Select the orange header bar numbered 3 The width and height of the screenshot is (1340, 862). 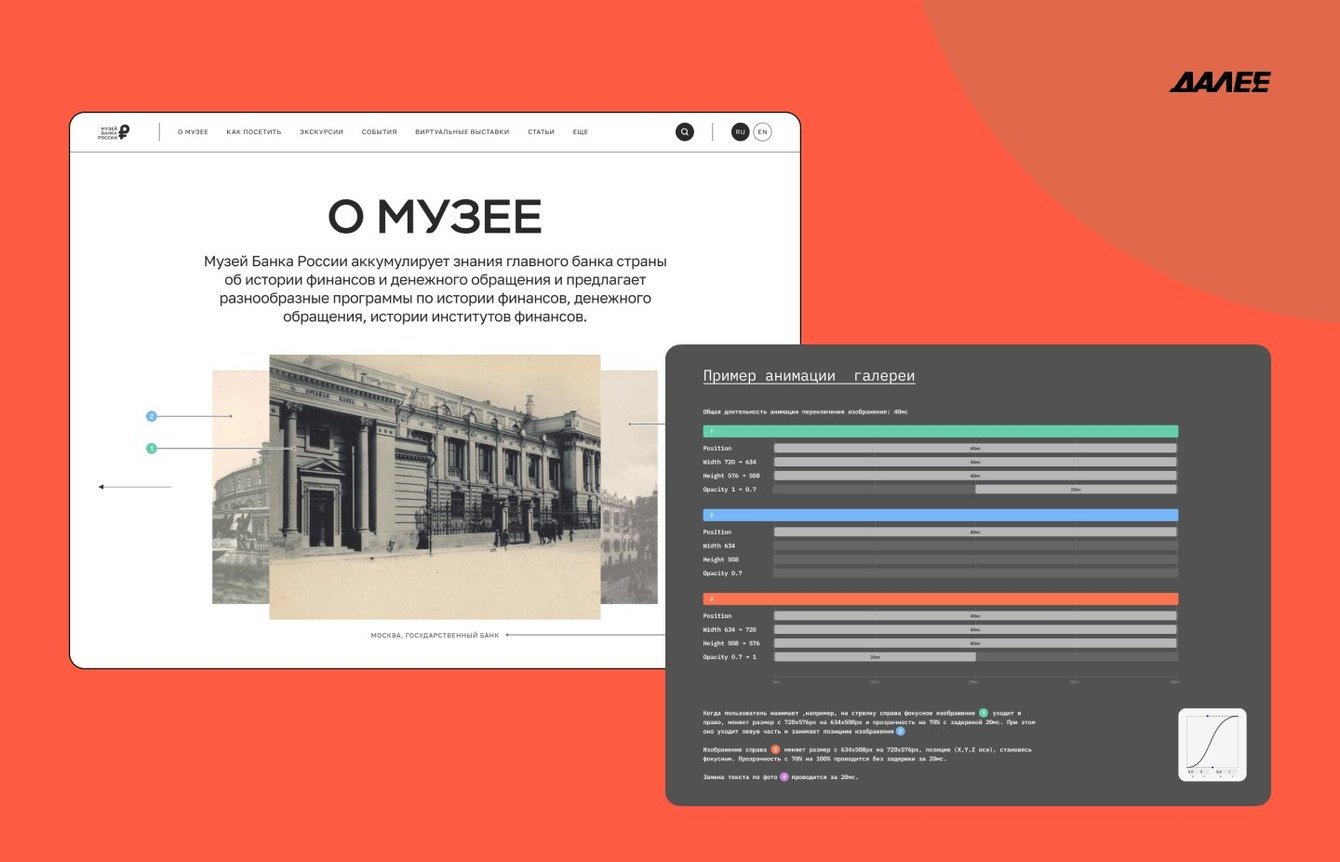(940, 599)
